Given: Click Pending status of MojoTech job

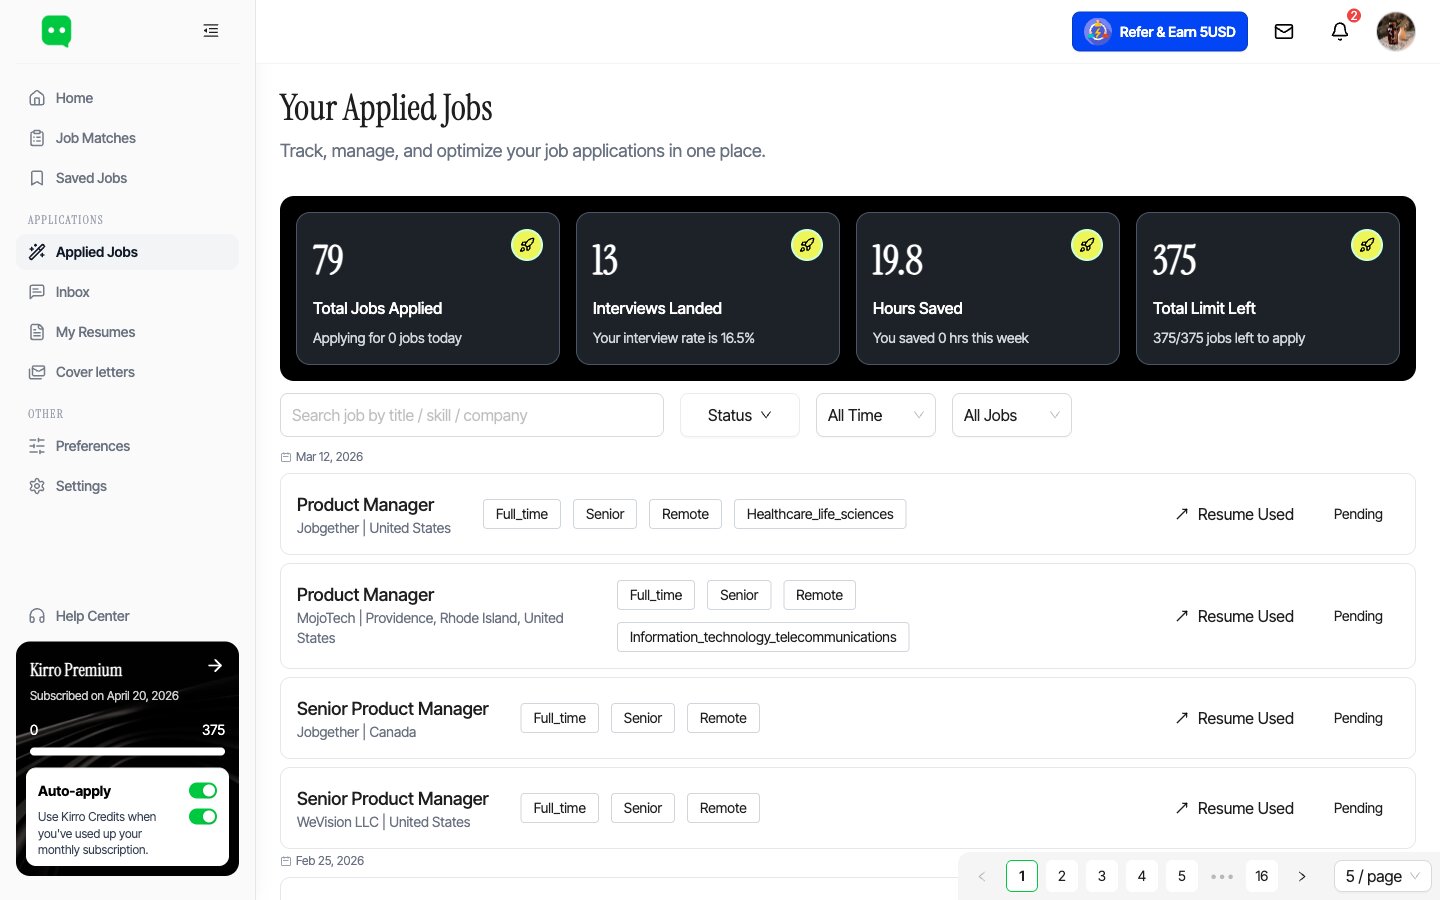Looking at the screenshot, I should pos(1358,616).
